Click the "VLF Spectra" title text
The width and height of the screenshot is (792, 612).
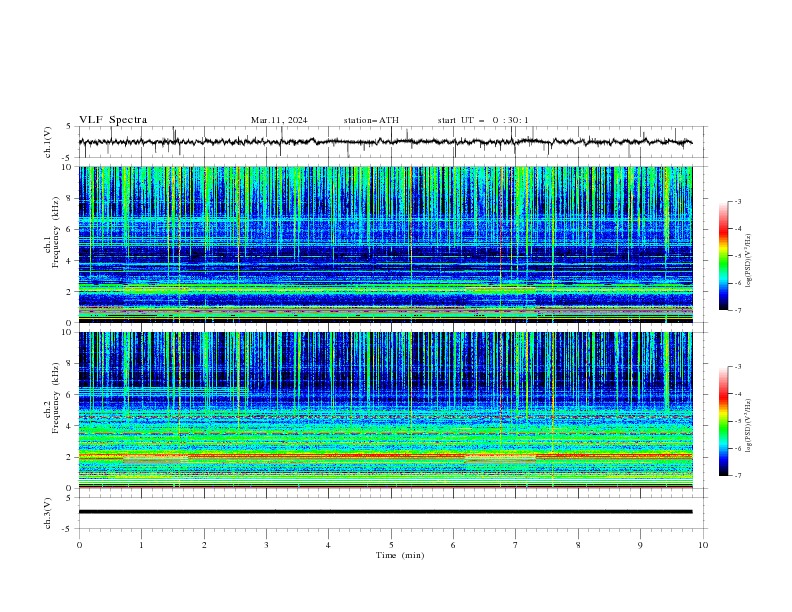point(113,120)
